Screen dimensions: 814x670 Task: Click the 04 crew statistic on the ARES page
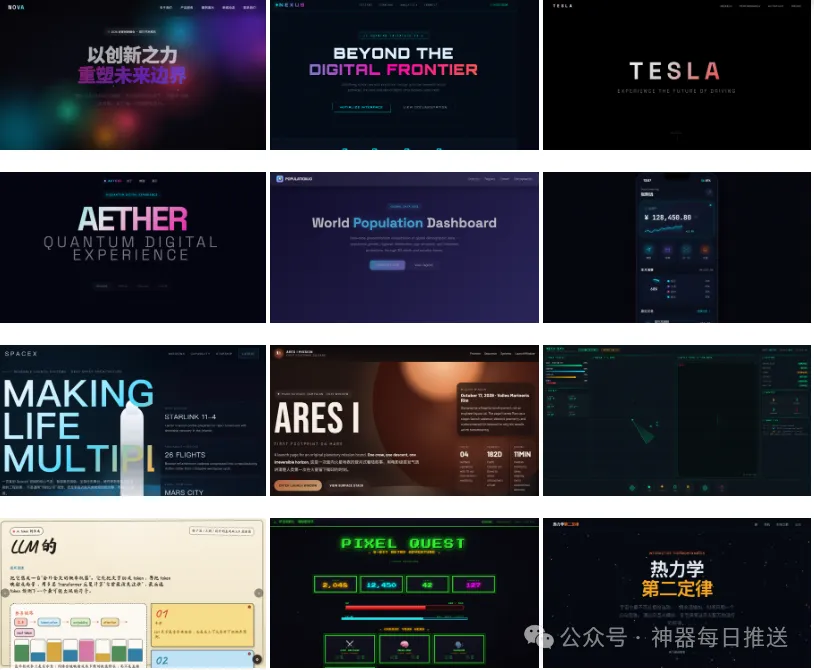[464, 455]
